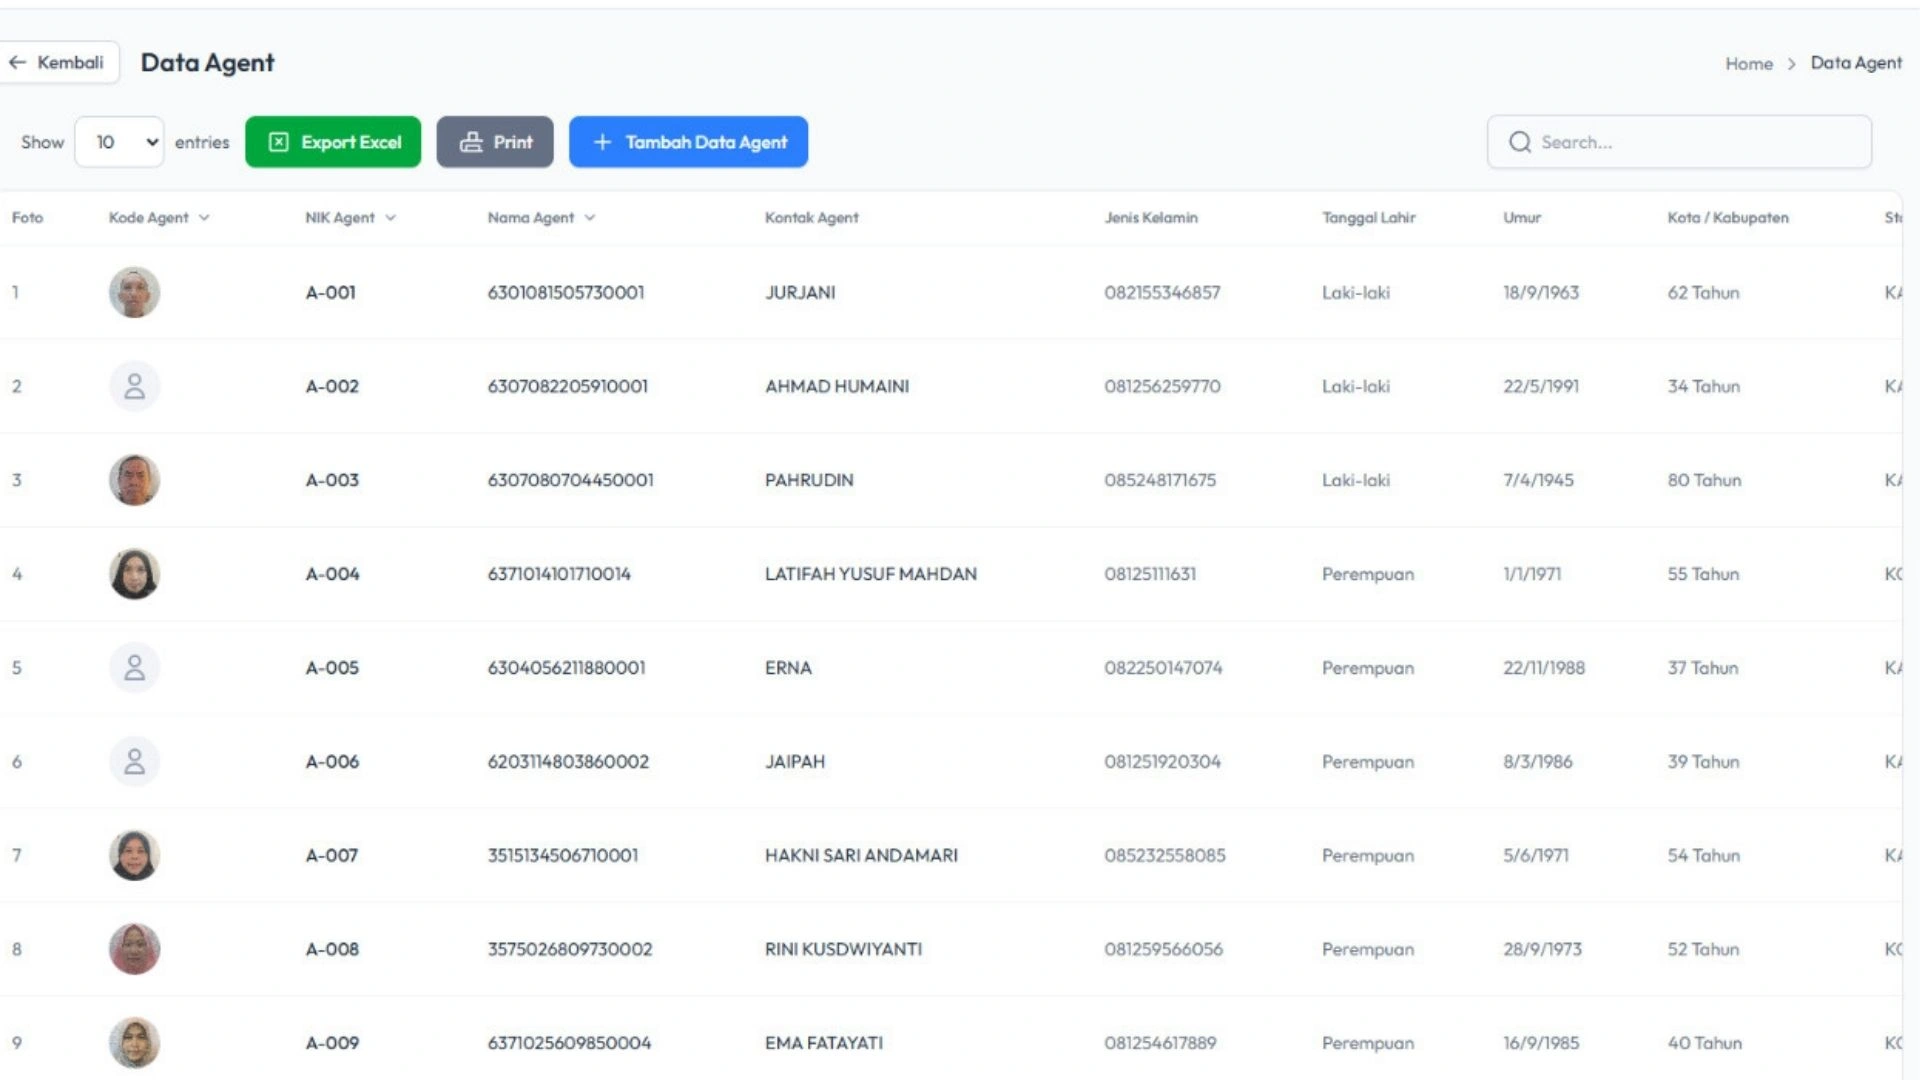This screenshot has width=1920, height=1080.
Task: Open the profile photo of agent A-004
Action: click(x=134, y=574)
